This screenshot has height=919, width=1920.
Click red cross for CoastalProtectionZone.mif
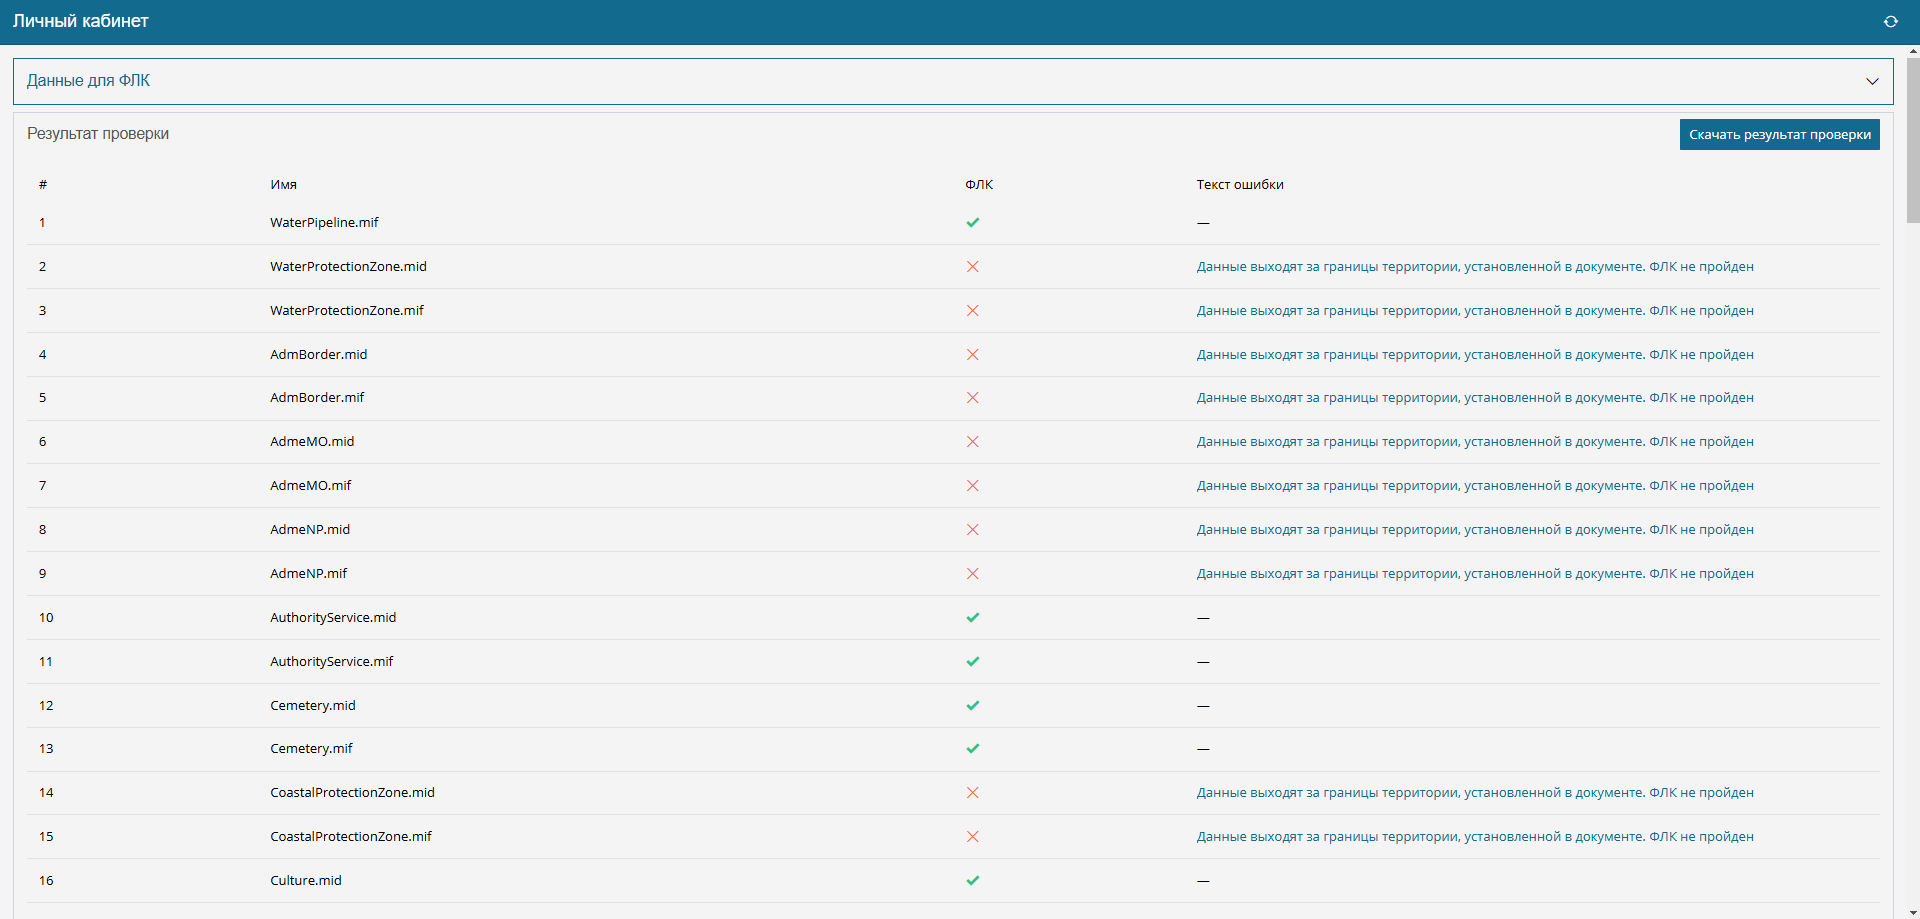[972, 837]
